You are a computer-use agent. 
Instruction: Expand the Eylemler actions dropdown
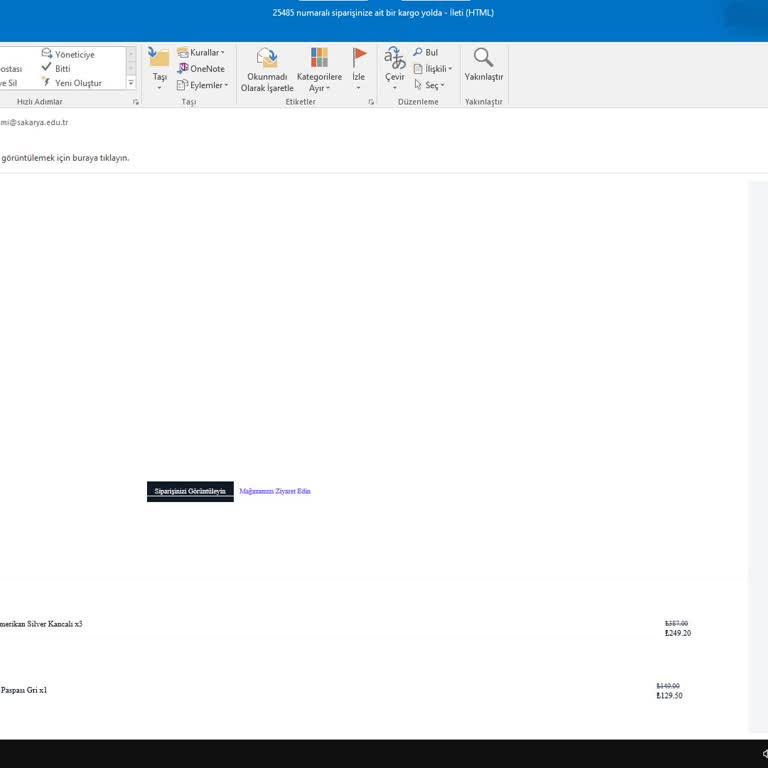click(x=203, y=85)
